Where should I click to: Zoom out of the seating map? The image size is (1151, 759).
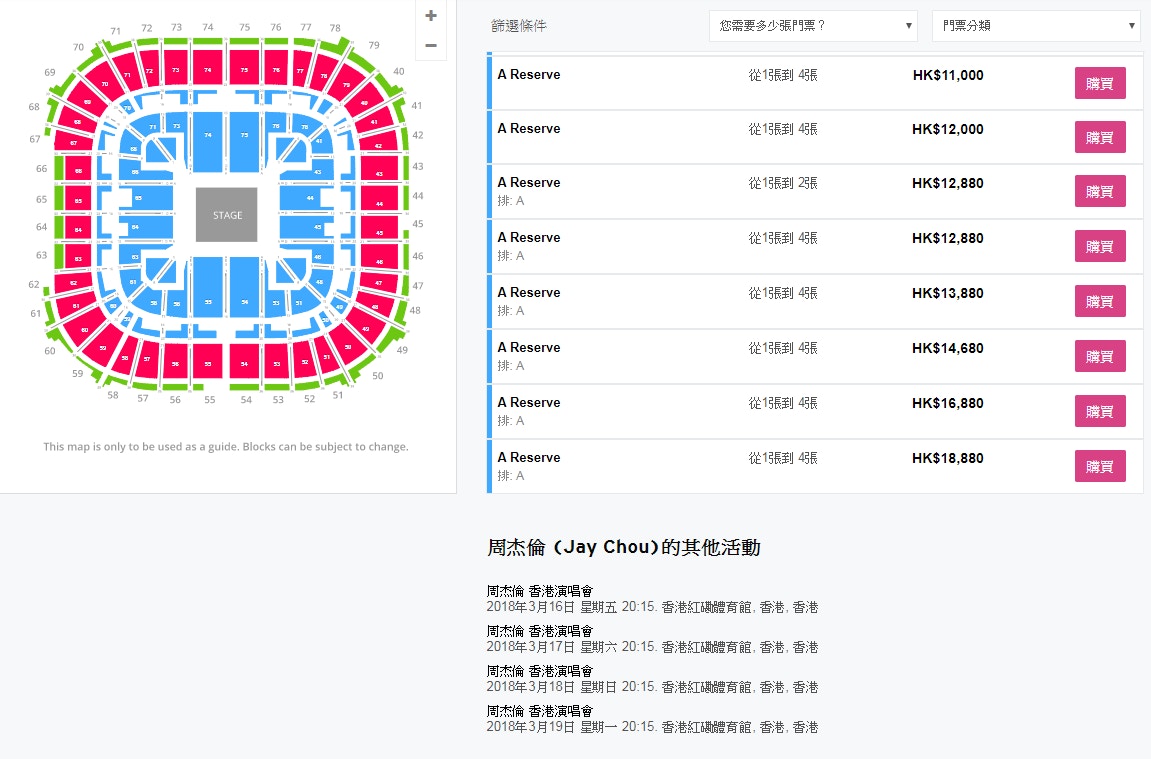click(431, 46)
